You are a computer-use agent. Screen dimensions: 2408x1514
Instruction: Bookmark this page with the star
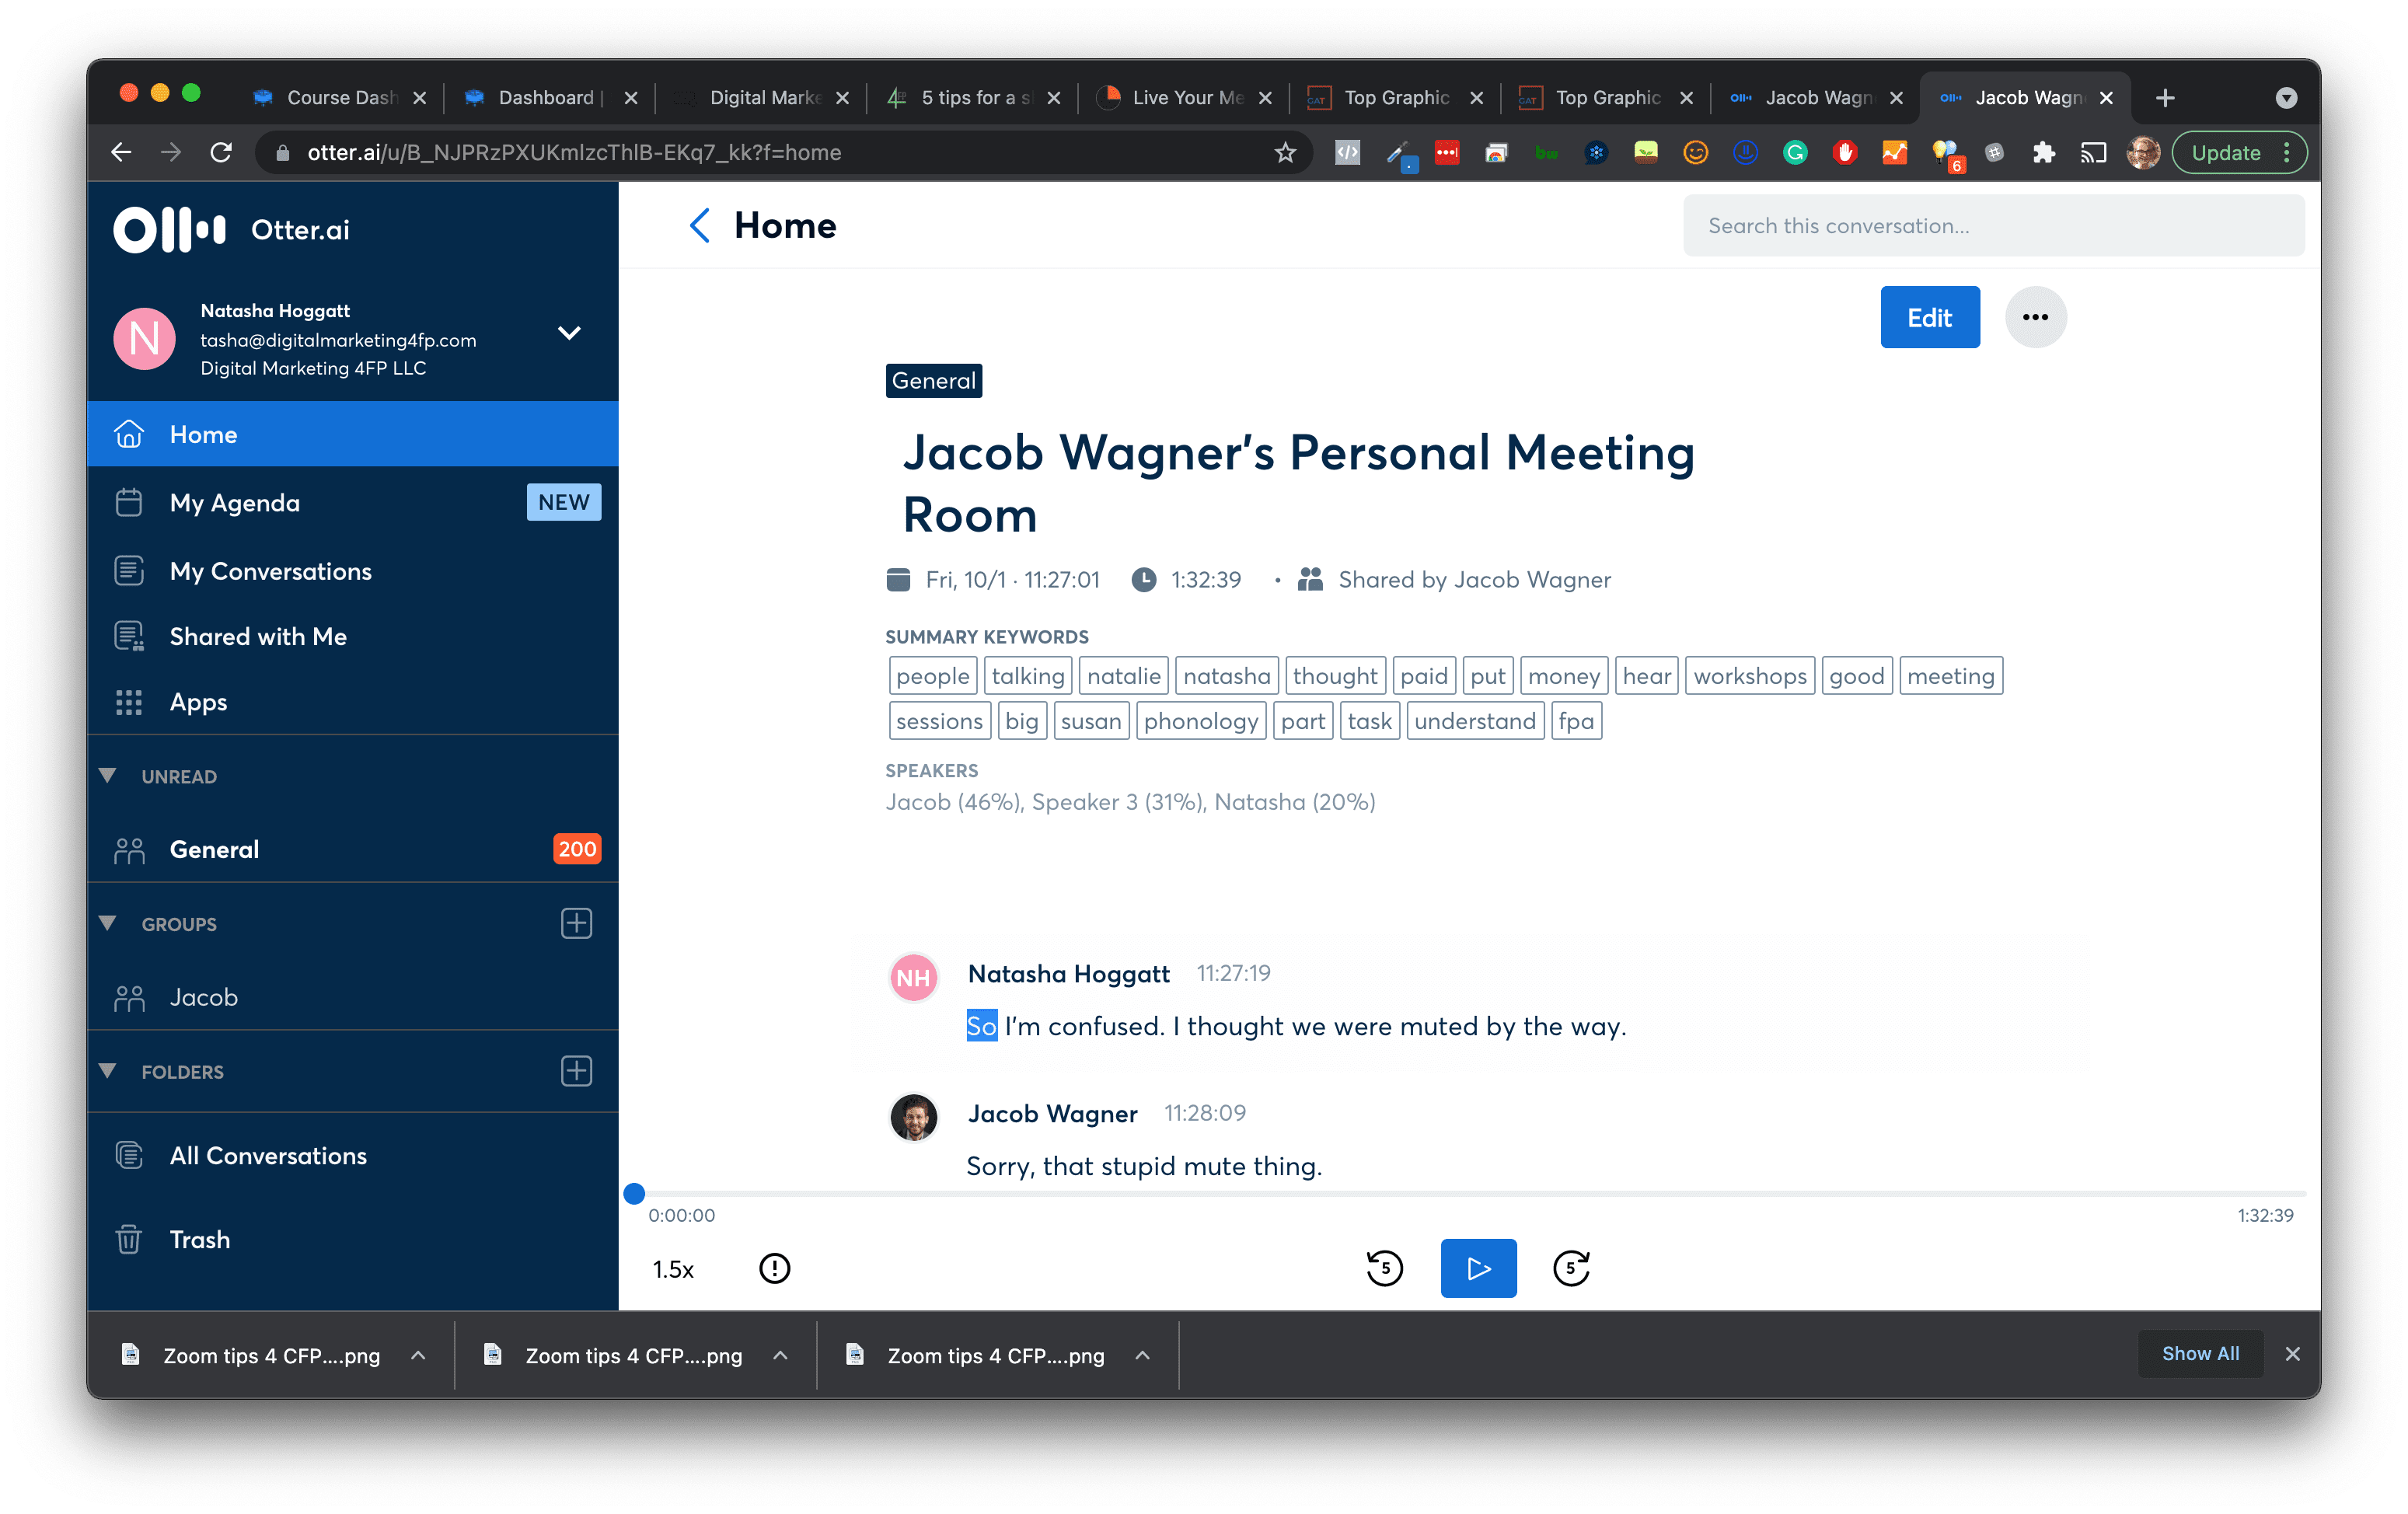click(x=1285, y=152)
